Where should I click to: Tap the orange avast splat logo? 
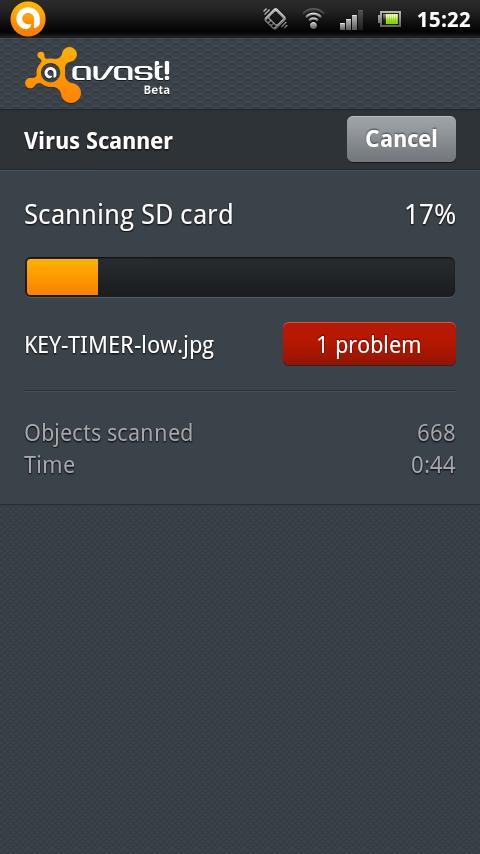coord(52,74)
